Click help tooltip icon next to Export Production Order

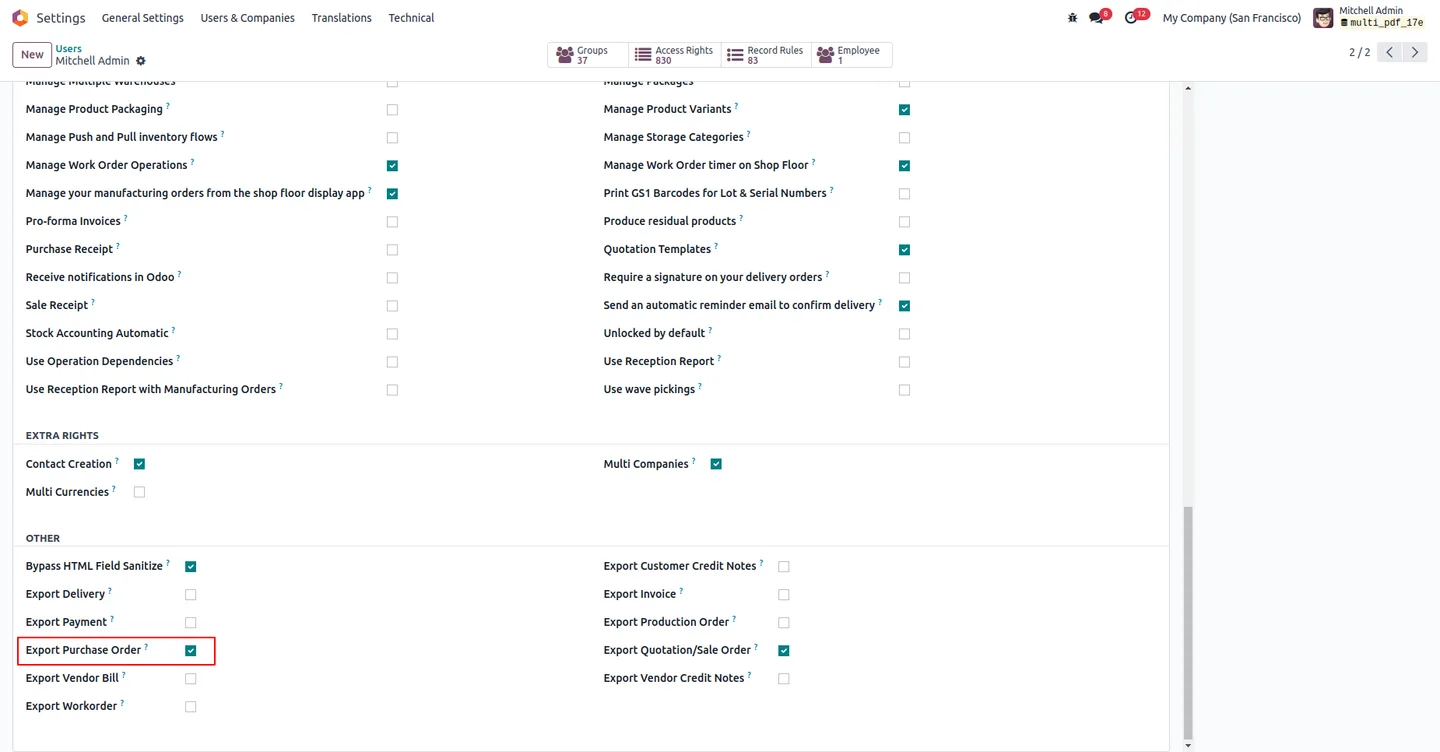734,619
